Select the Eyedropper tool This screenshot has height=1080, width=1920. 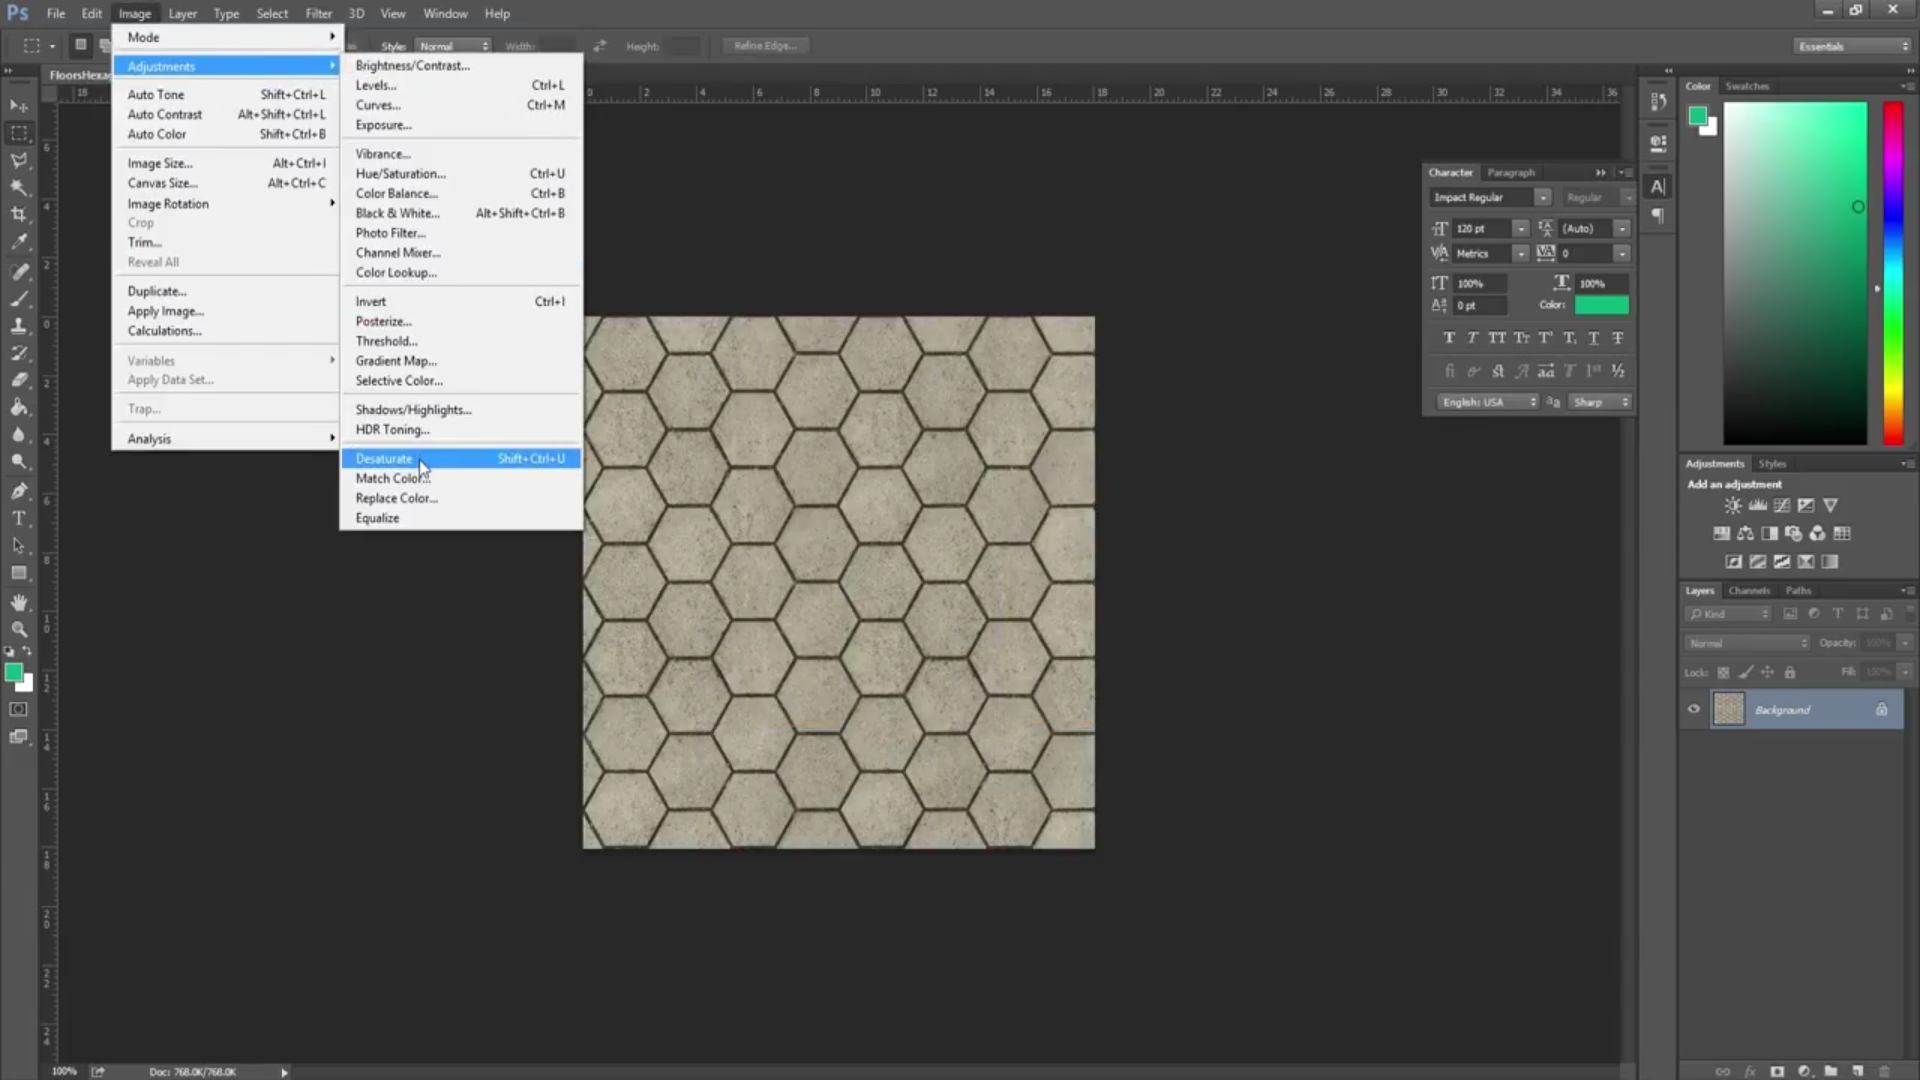tap(19, 241)
